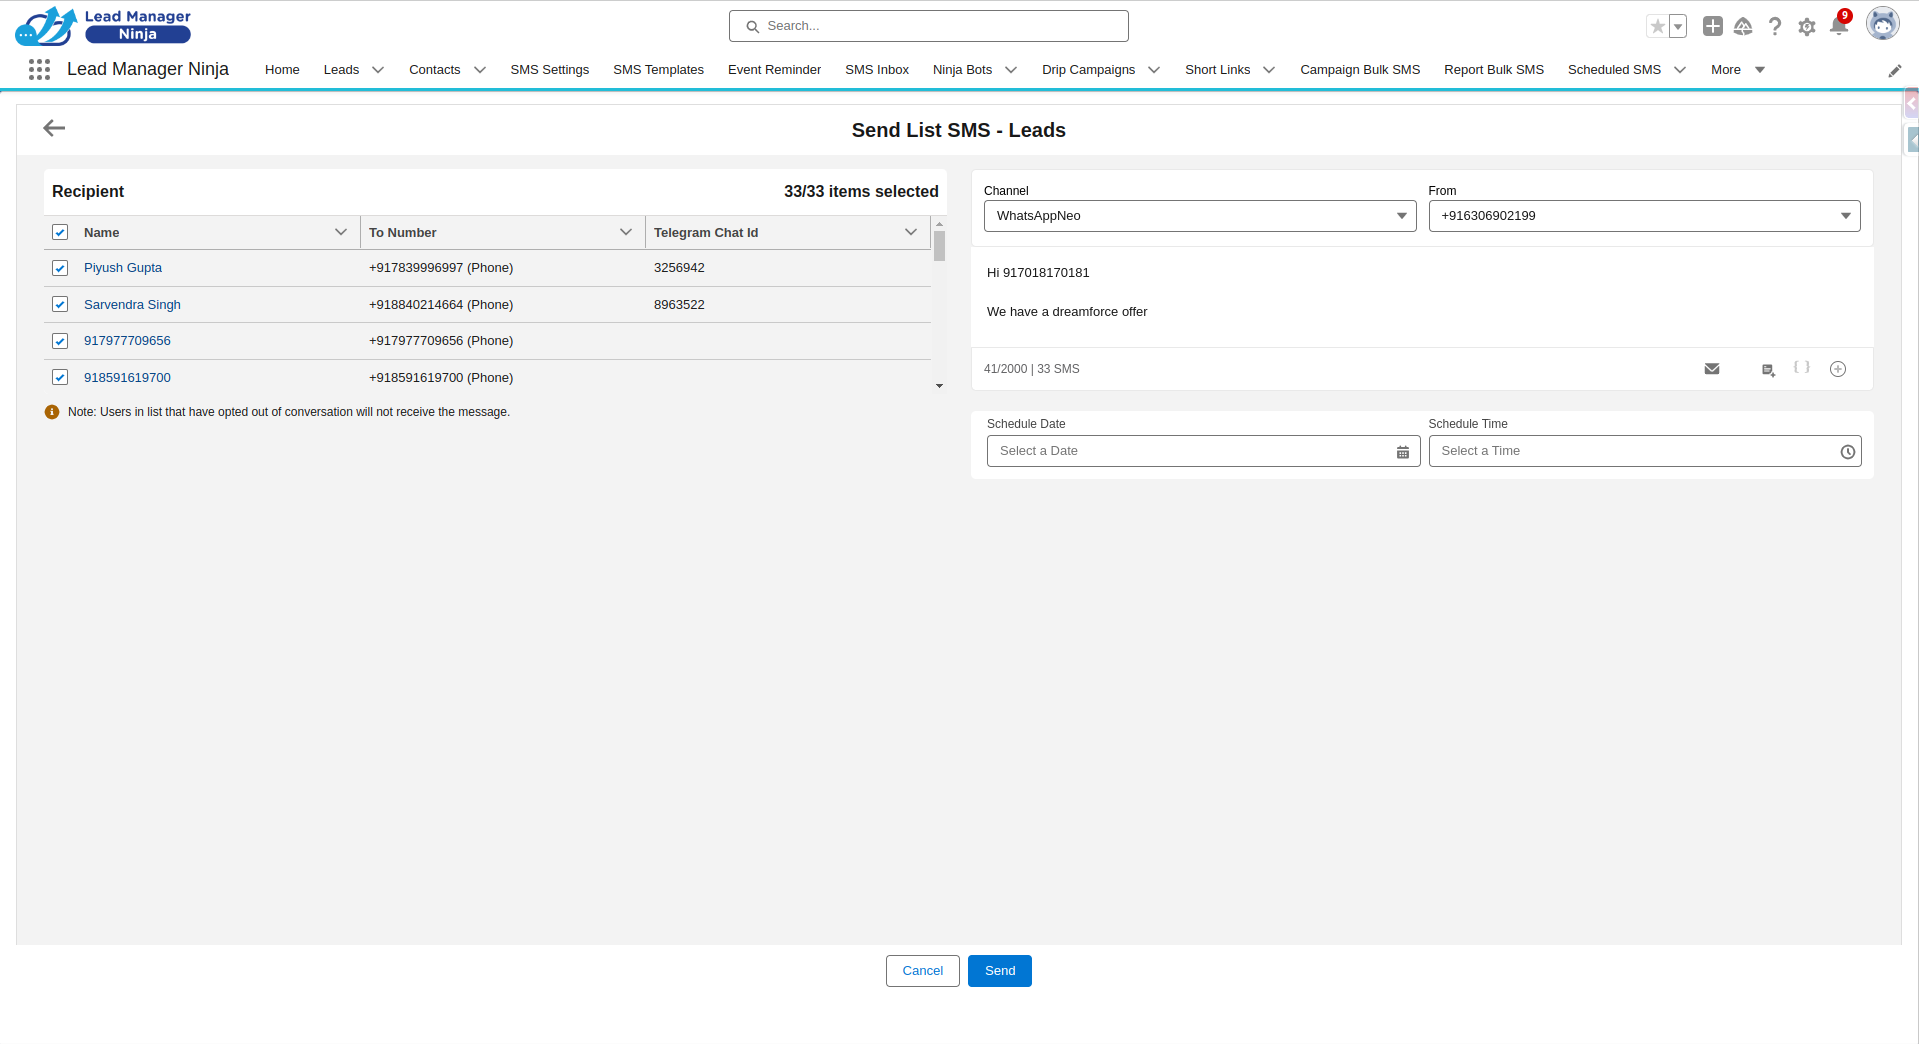Screen dimensions: 1919x1044
Task: Open the App Launcher grid icon
Action: click(39, 69)
